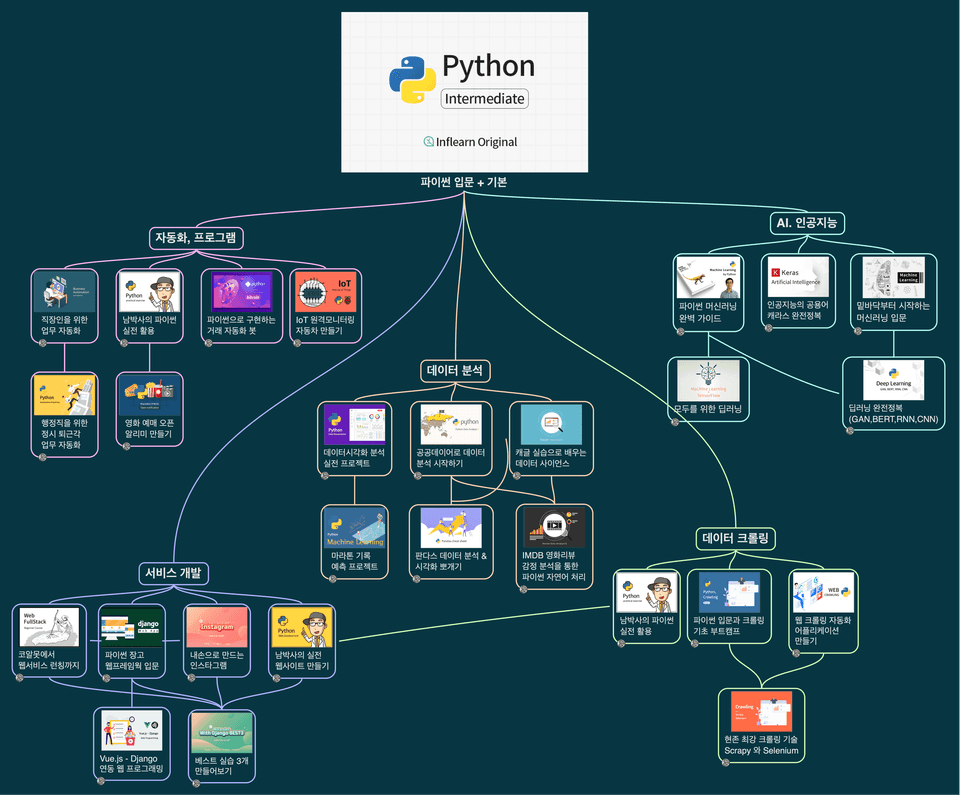Viewport: 960px width, 795px height.
Task: Open the Keras Artificial Intelligence thumbnail
Action: point(798,277)
